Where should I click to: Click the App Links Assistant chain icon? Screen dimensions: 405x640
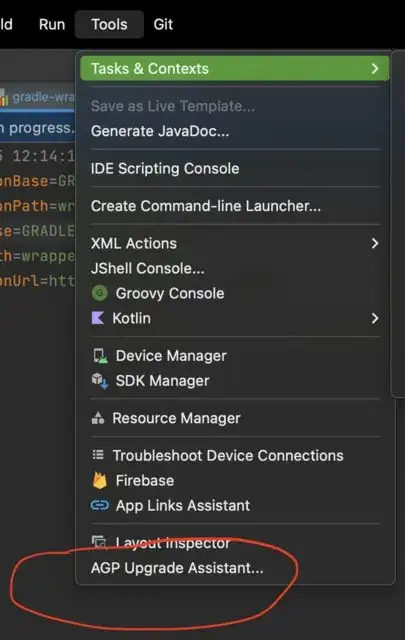click(100, 505)
